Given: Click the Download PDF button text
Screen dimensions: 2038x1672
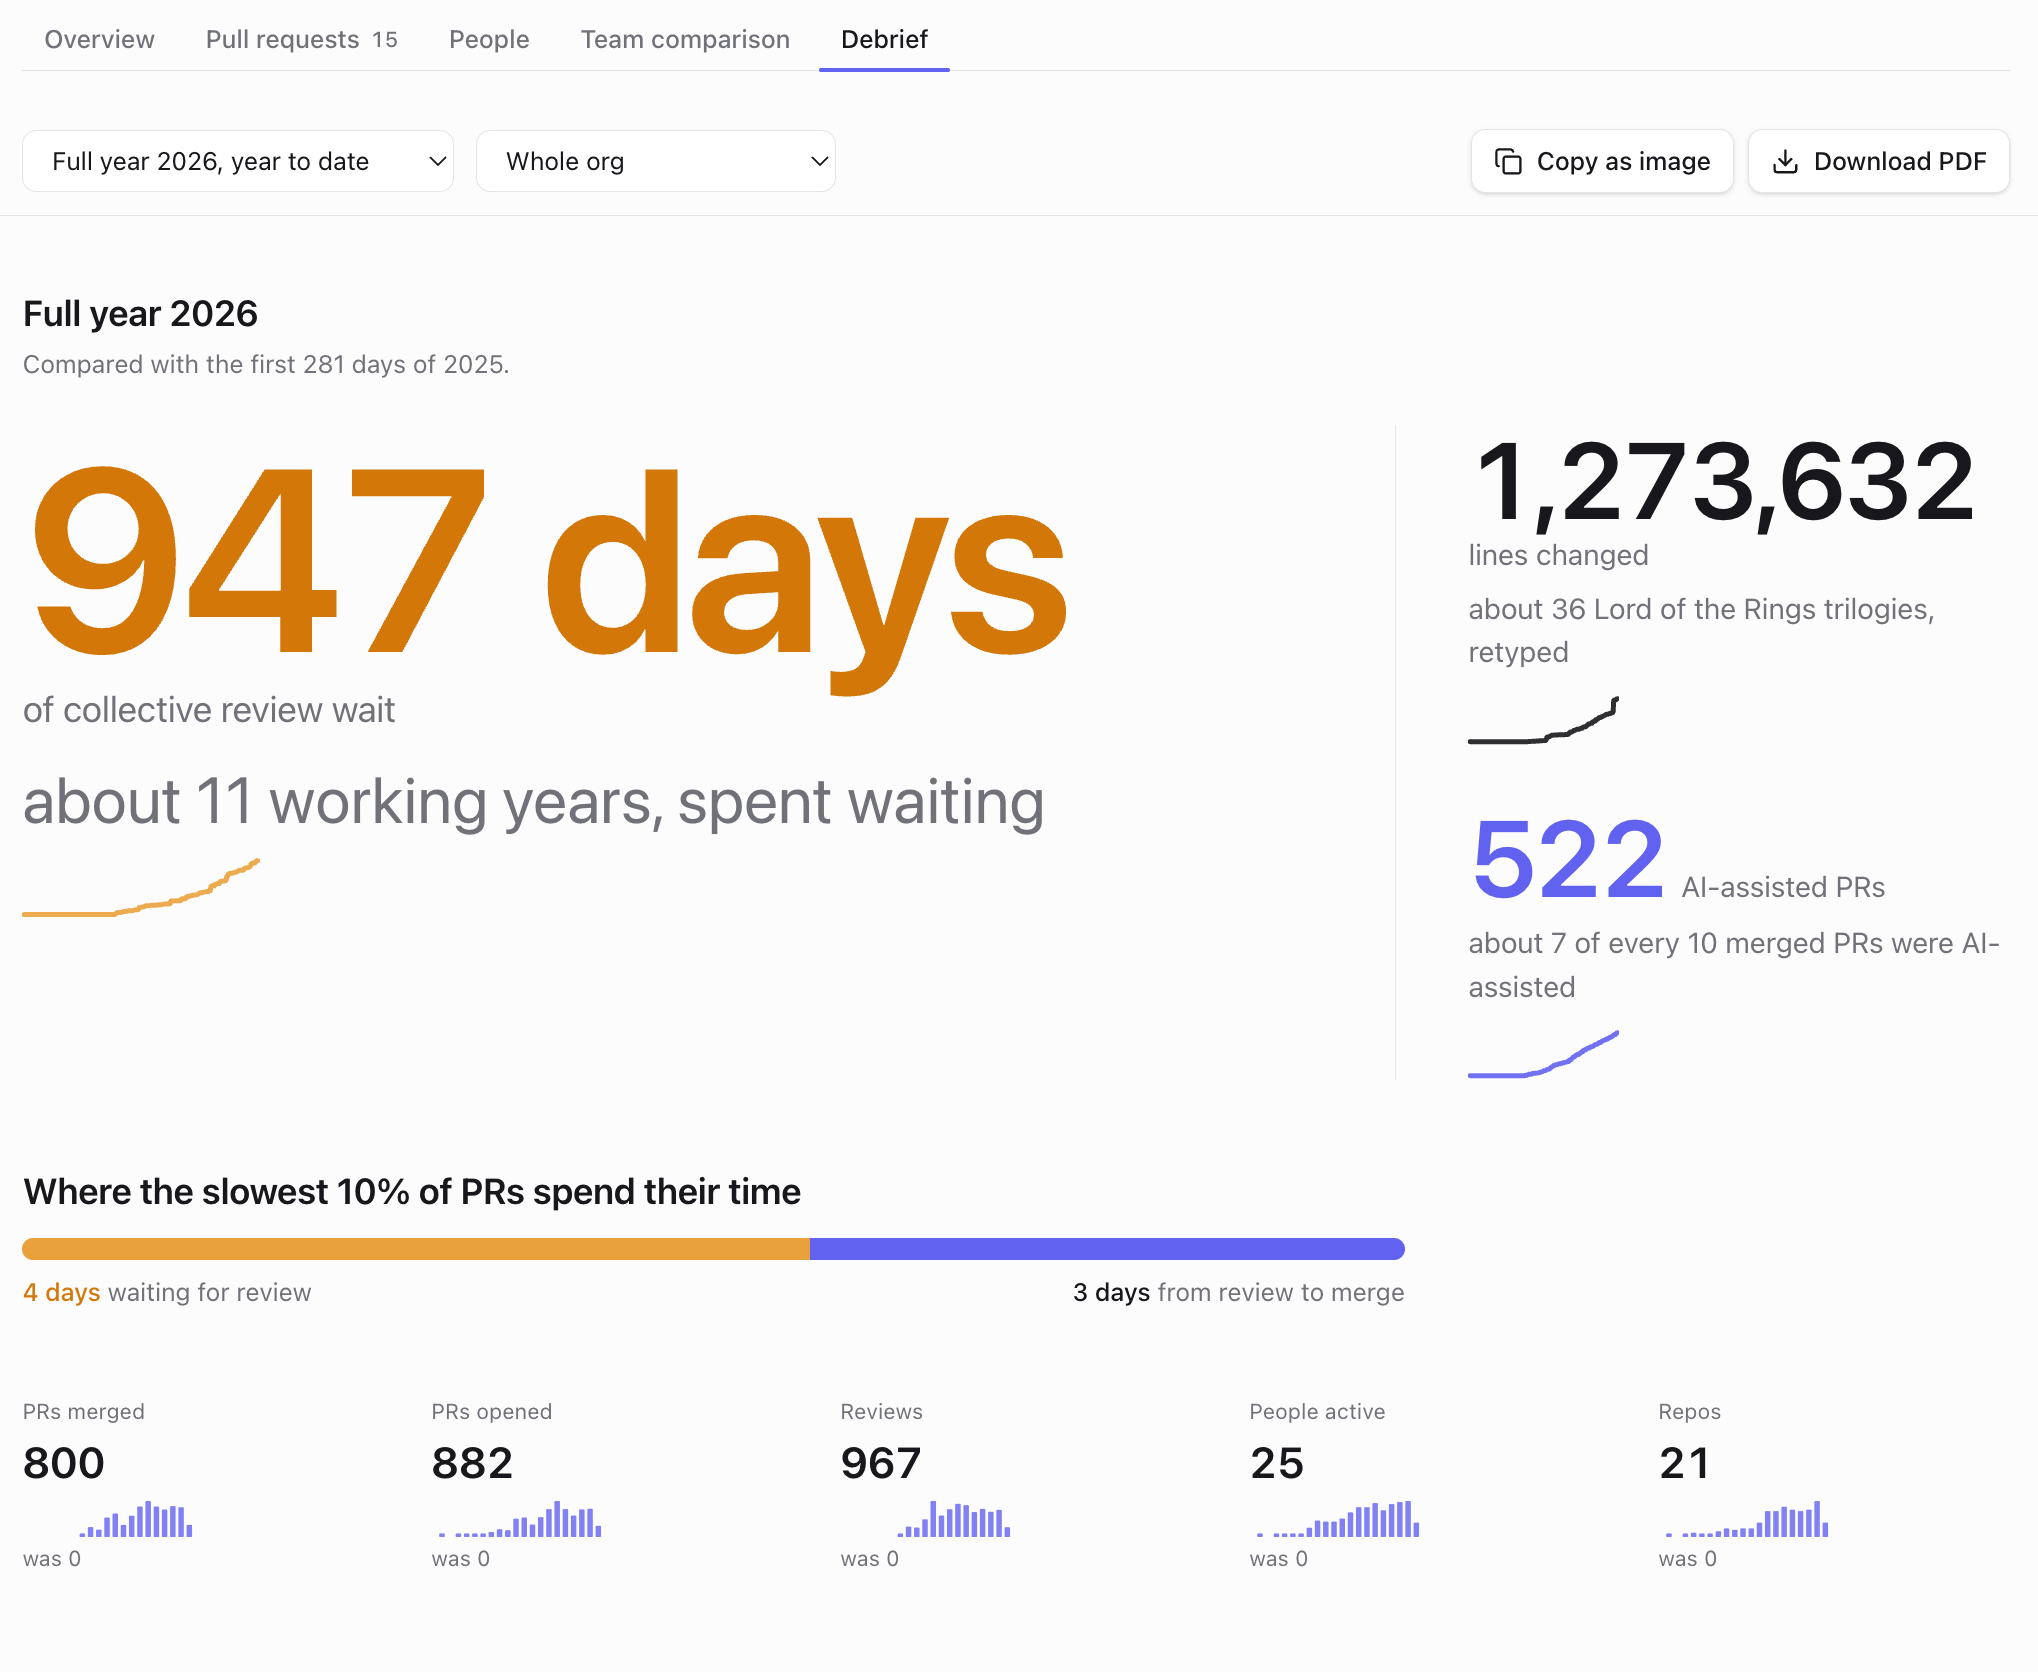Looking at the screenshot, I should coord(1900,161).
